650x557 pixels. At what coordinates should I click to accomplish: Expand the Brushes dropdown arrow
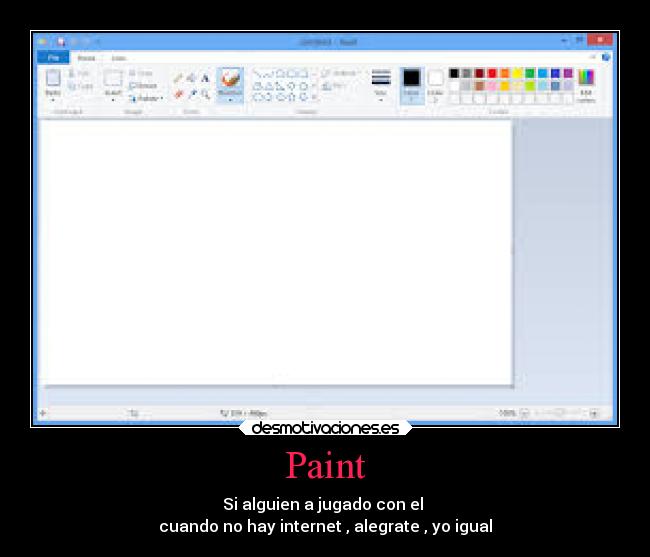(x=230, y=100)
